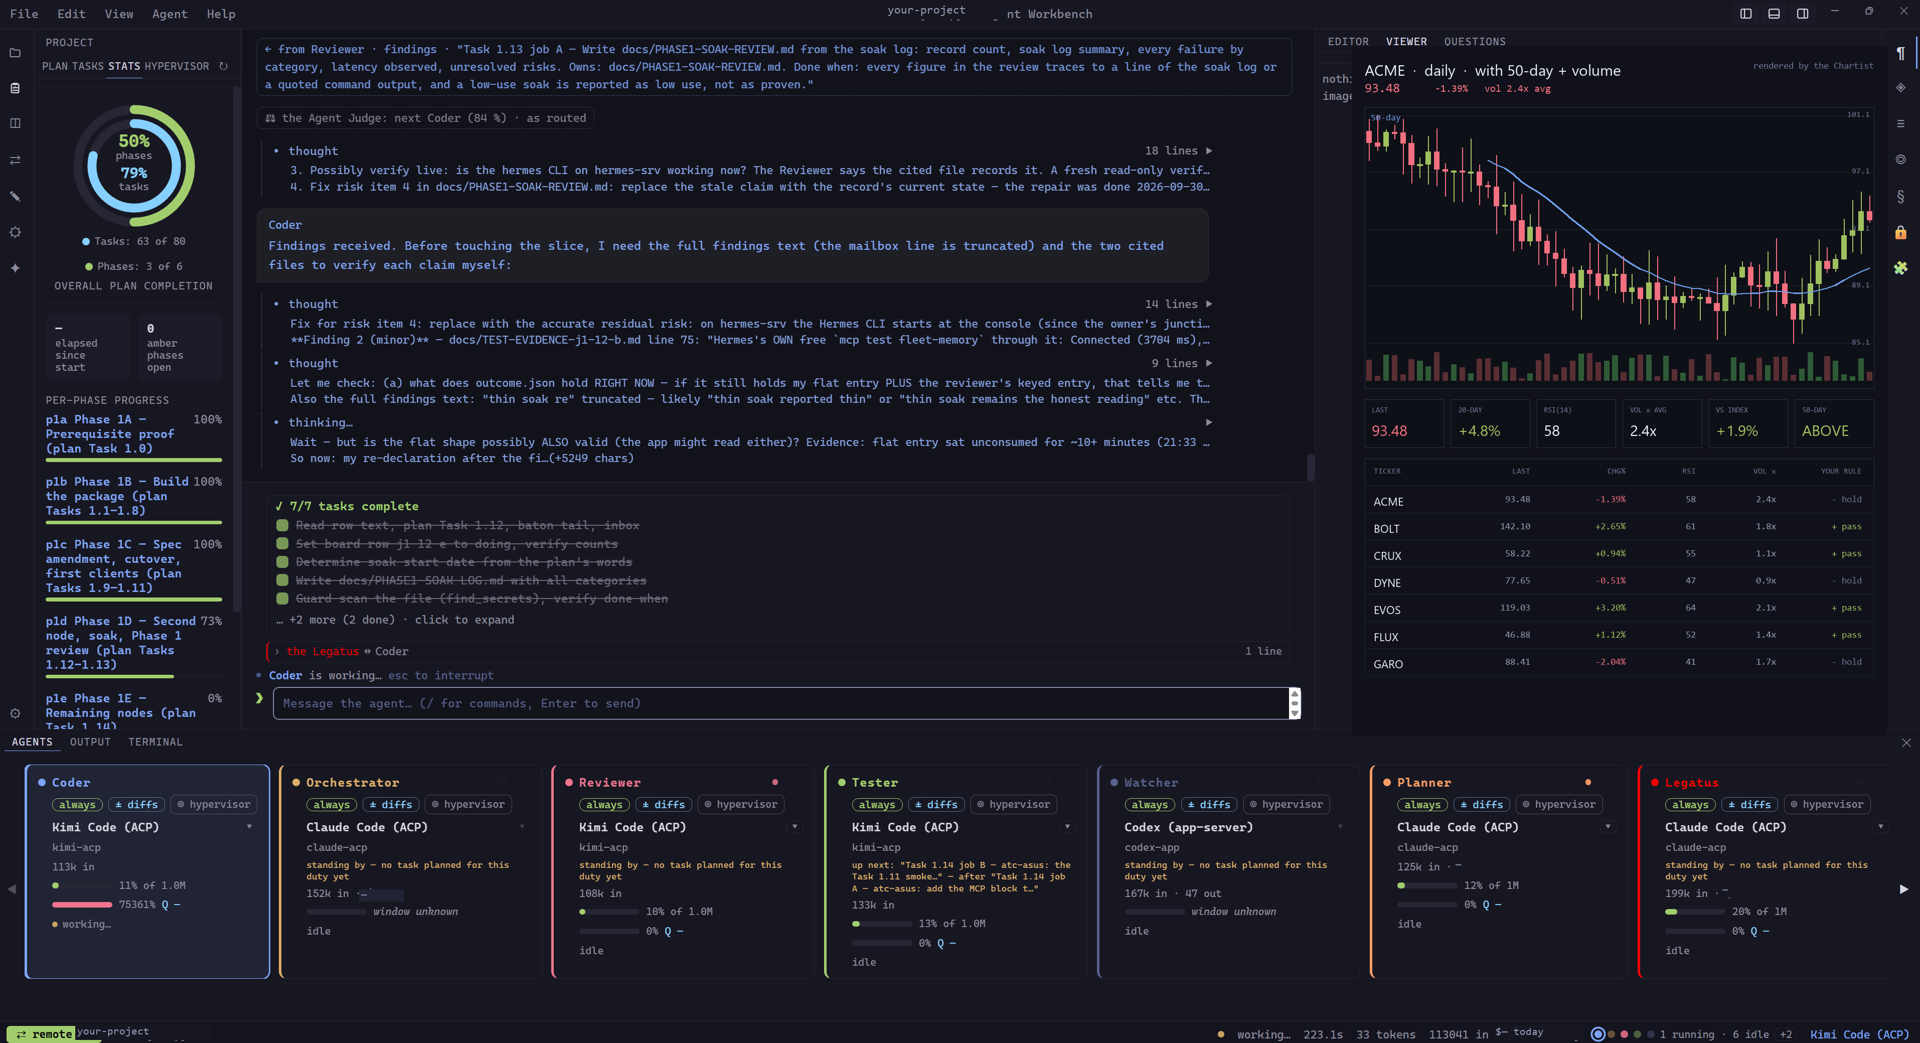1920x1043 pixels.
Task: Toggle always on the Orchestrator card
Action: 331,805
